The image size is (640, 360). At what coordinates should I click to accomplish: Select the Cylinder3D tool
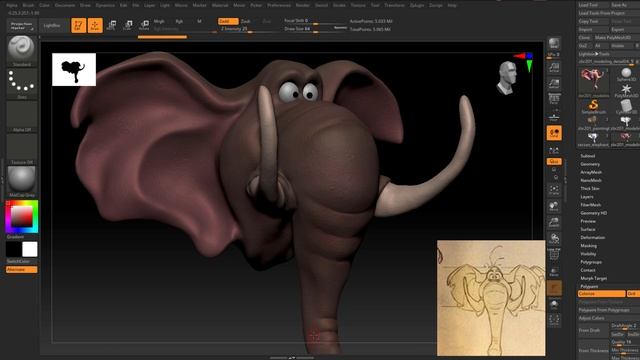click(626, 107)
